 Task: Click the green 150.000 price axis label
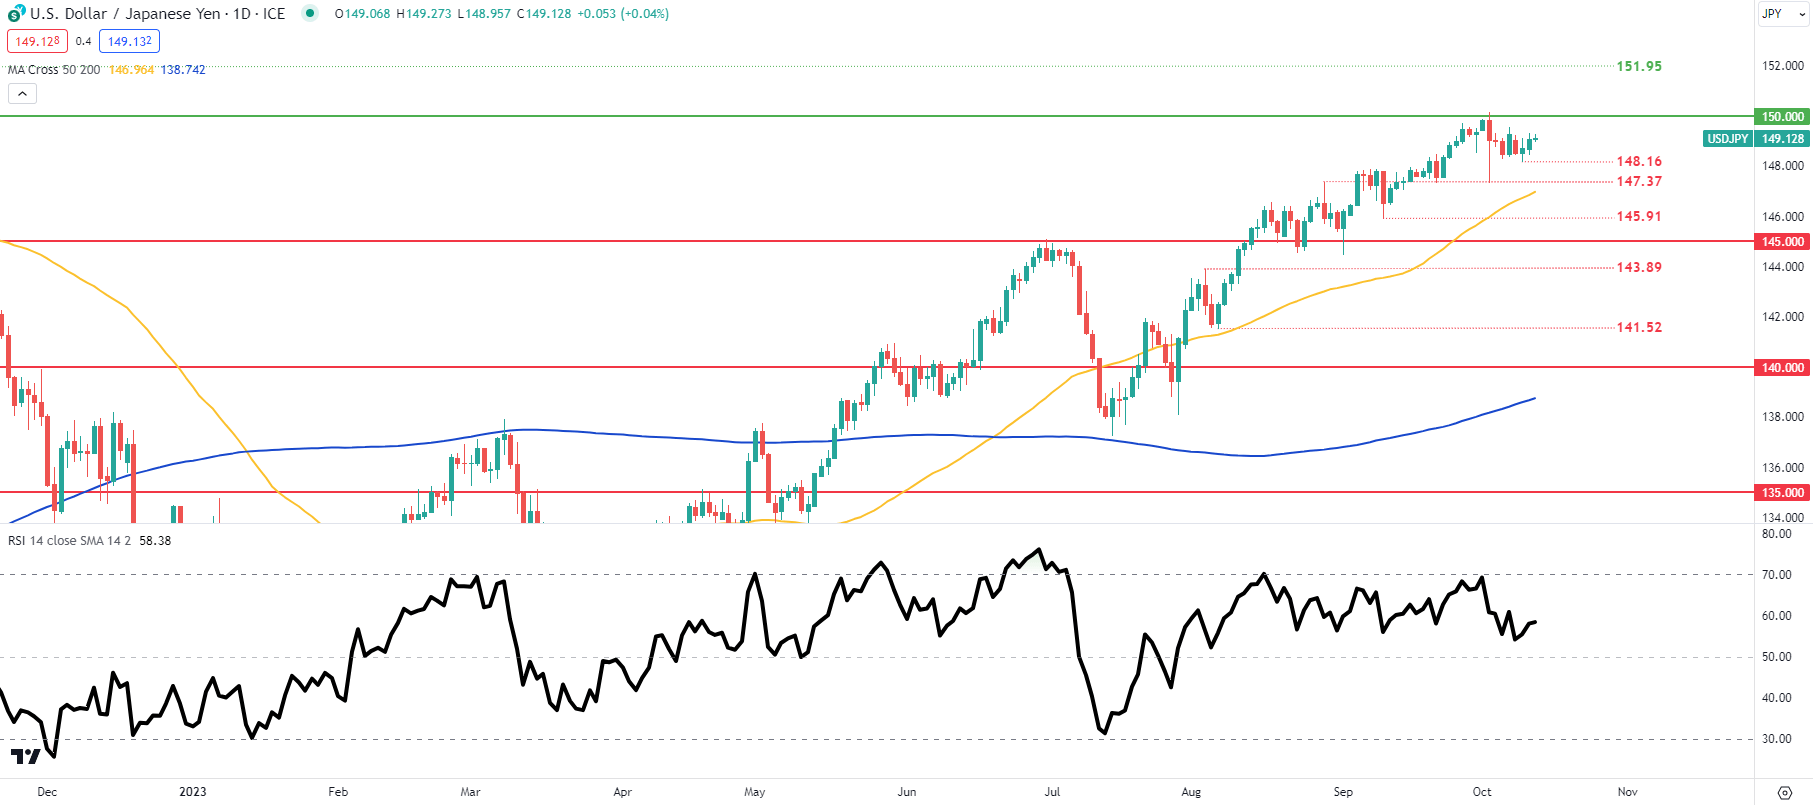click(1782, 117)
